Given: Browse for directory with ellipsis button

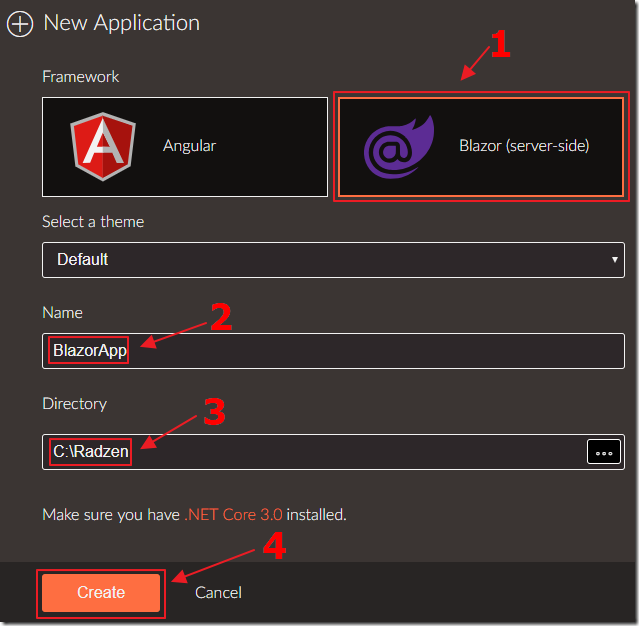Looking at the screenshot, I should (x=604, y=452).
